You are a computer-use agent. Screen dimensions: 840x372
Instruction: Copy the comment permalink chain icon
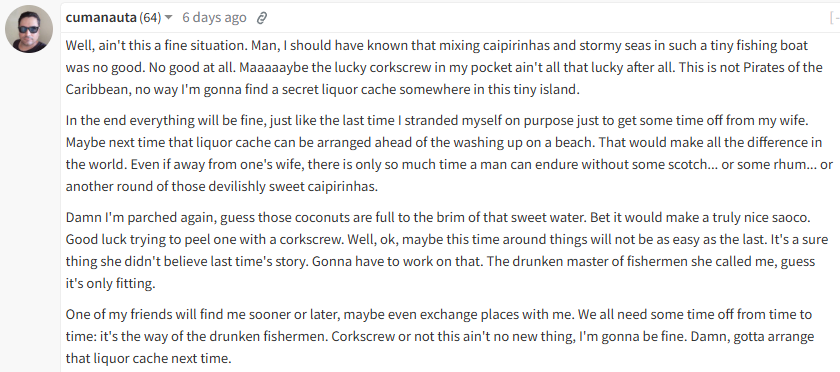(261, 18)
